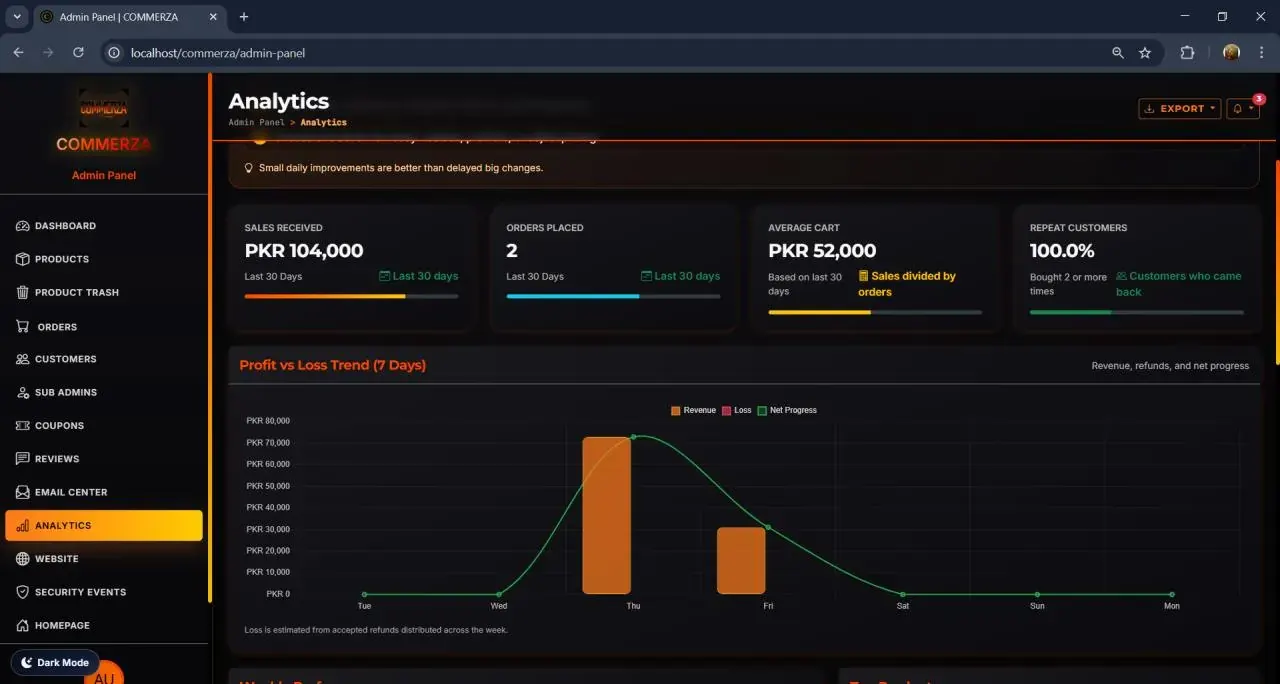This screenshot has height=684, width=1280.
Task: Open Chrome three-dot menu
Action: tap(1262, 53)
